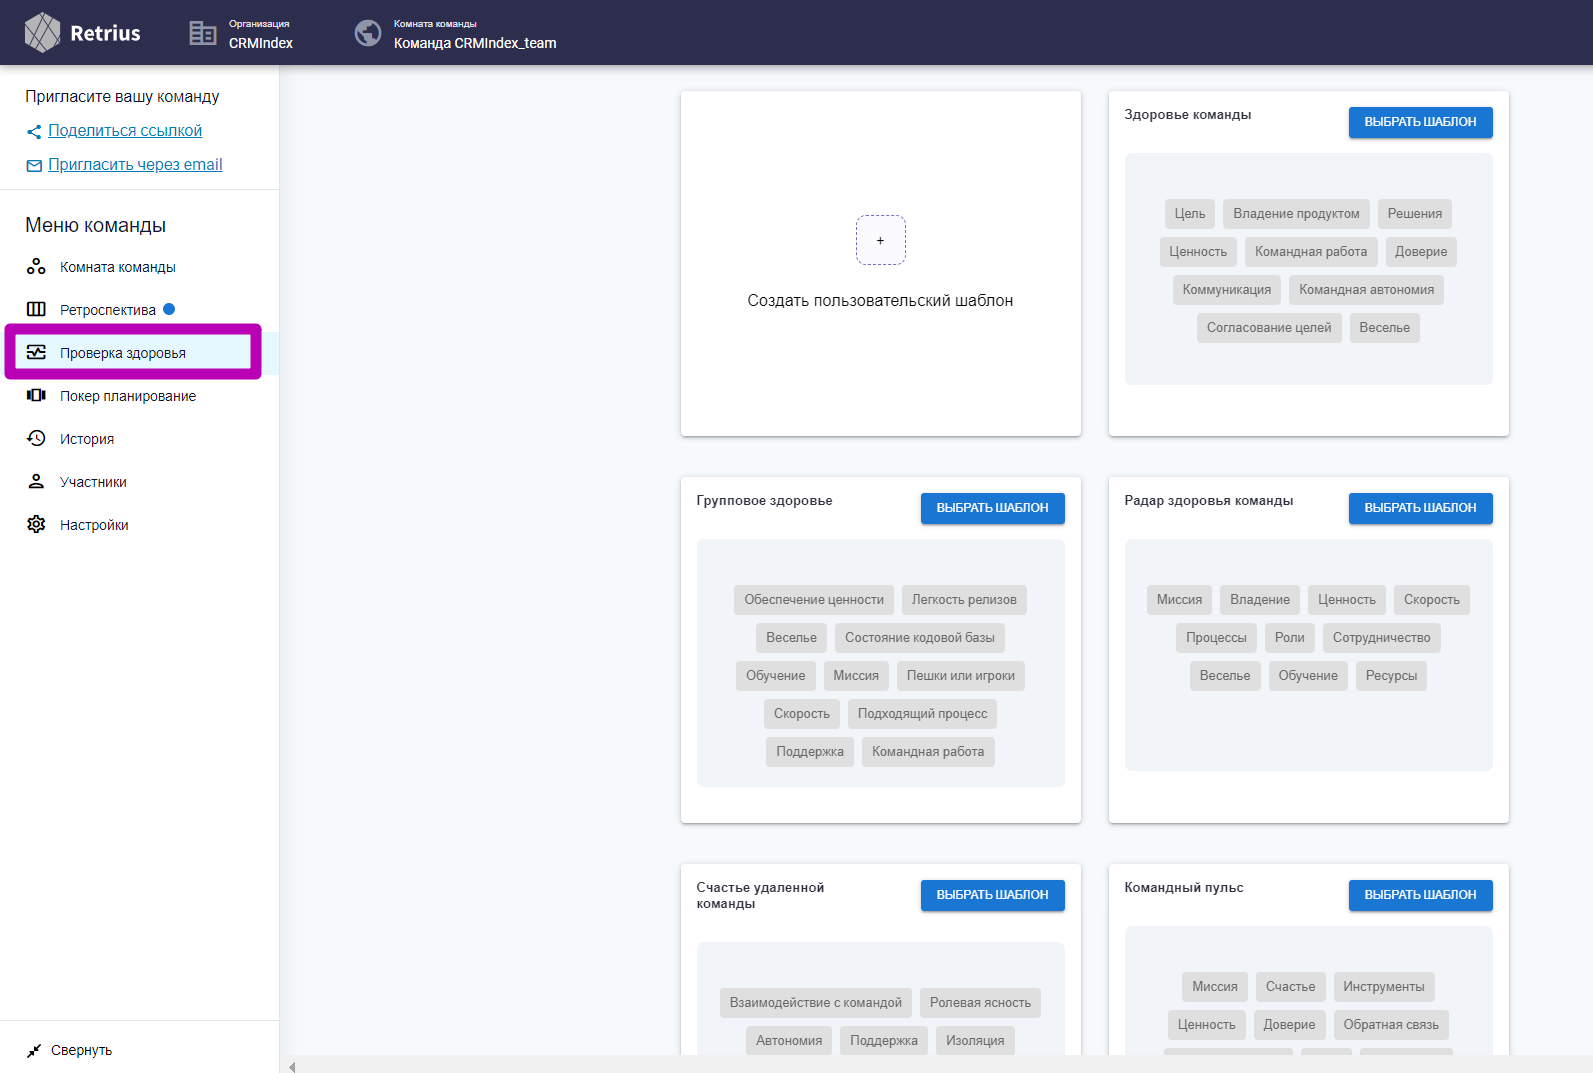Click the team room globe icon

click(x=368, y=33)
